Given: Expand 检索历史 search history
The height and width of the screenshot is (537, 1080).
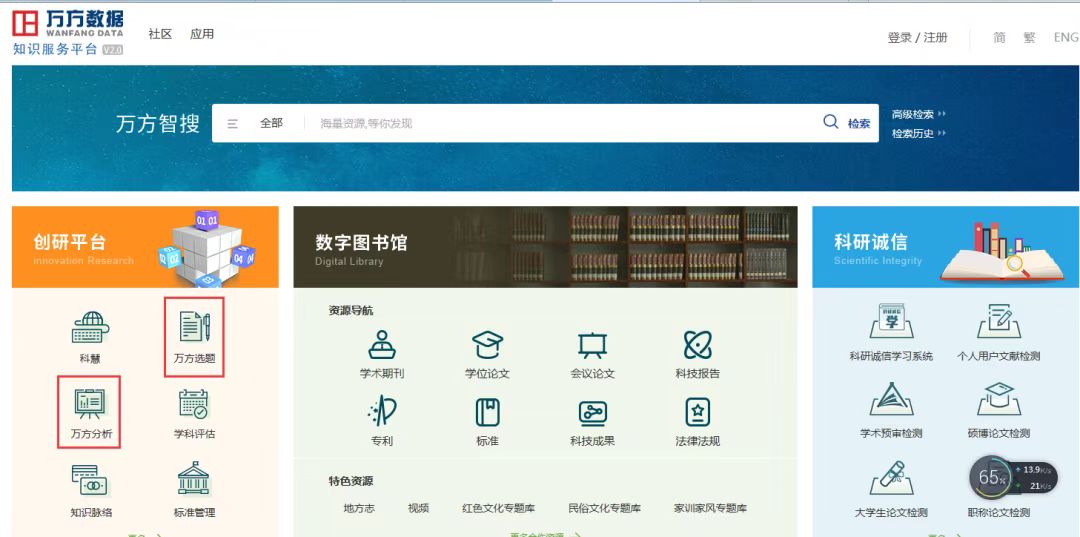Looking at the screenshot, I should [x=919, y=134].
